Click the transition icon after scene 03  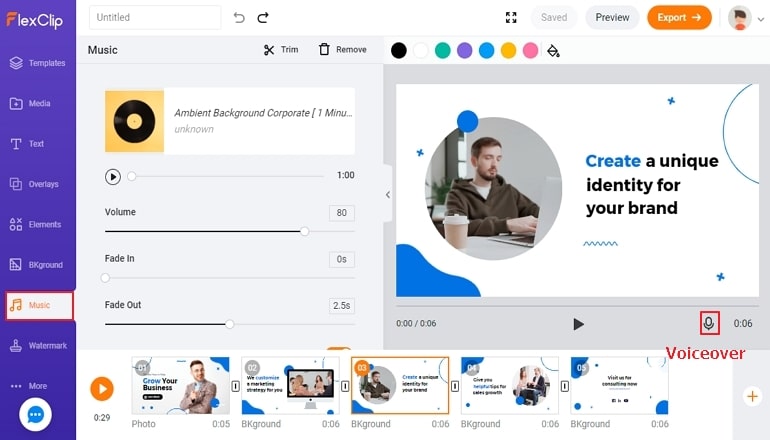[455, 386]
